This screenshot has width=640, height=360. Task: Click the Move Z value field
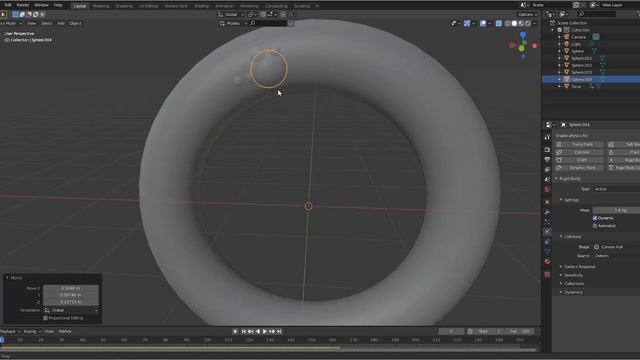71,302
